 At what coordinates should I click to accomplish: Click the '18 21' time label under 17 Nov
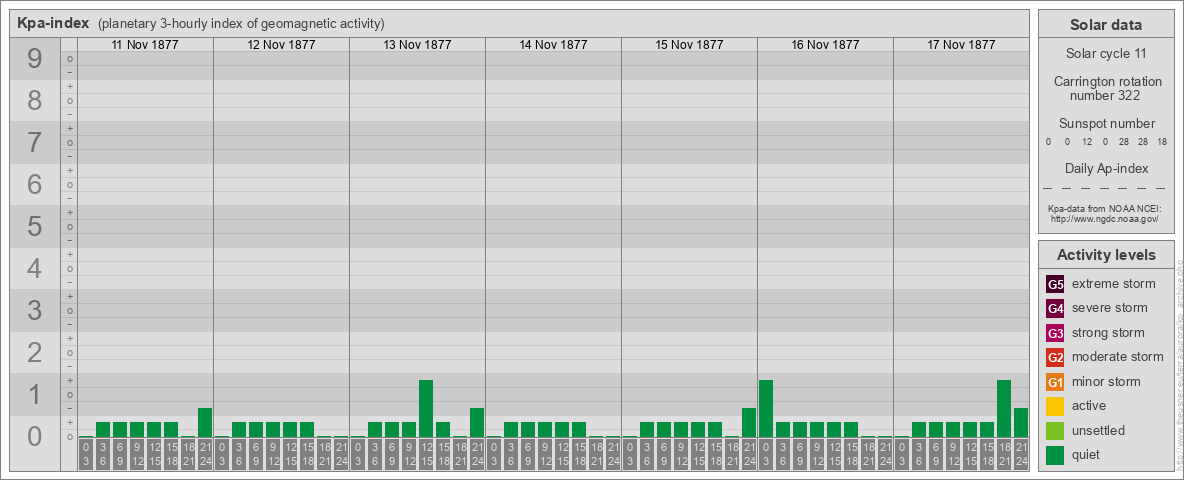click(1004, 454)
